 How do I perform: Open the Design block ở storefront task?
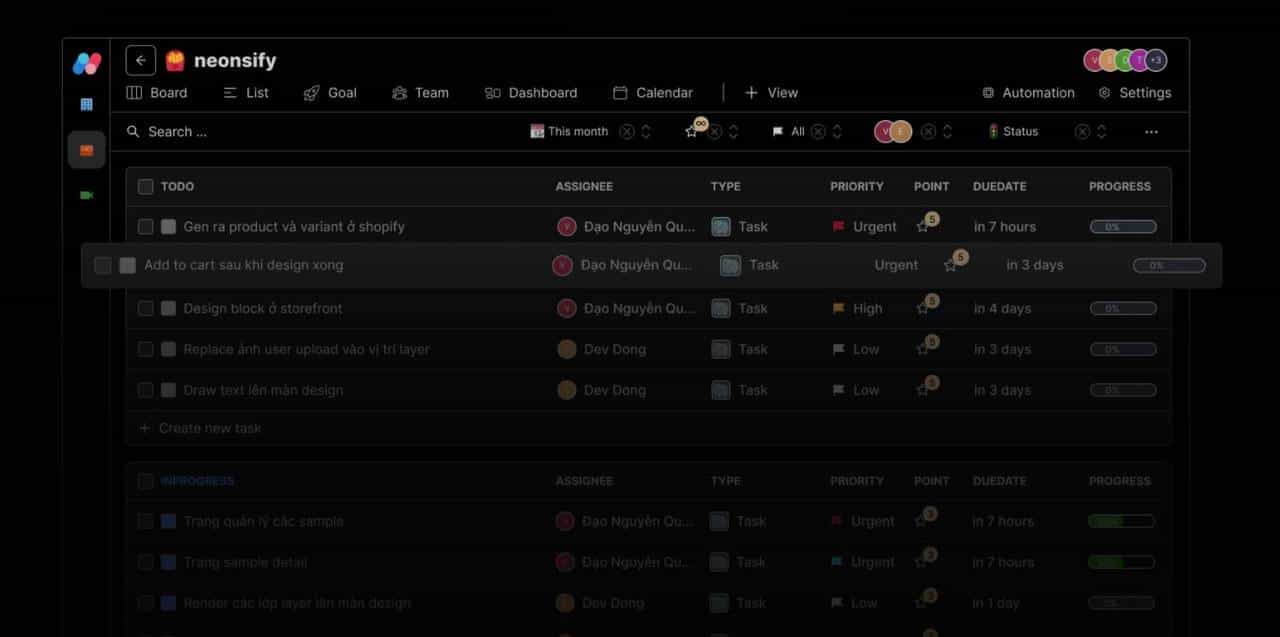point(263,309)
